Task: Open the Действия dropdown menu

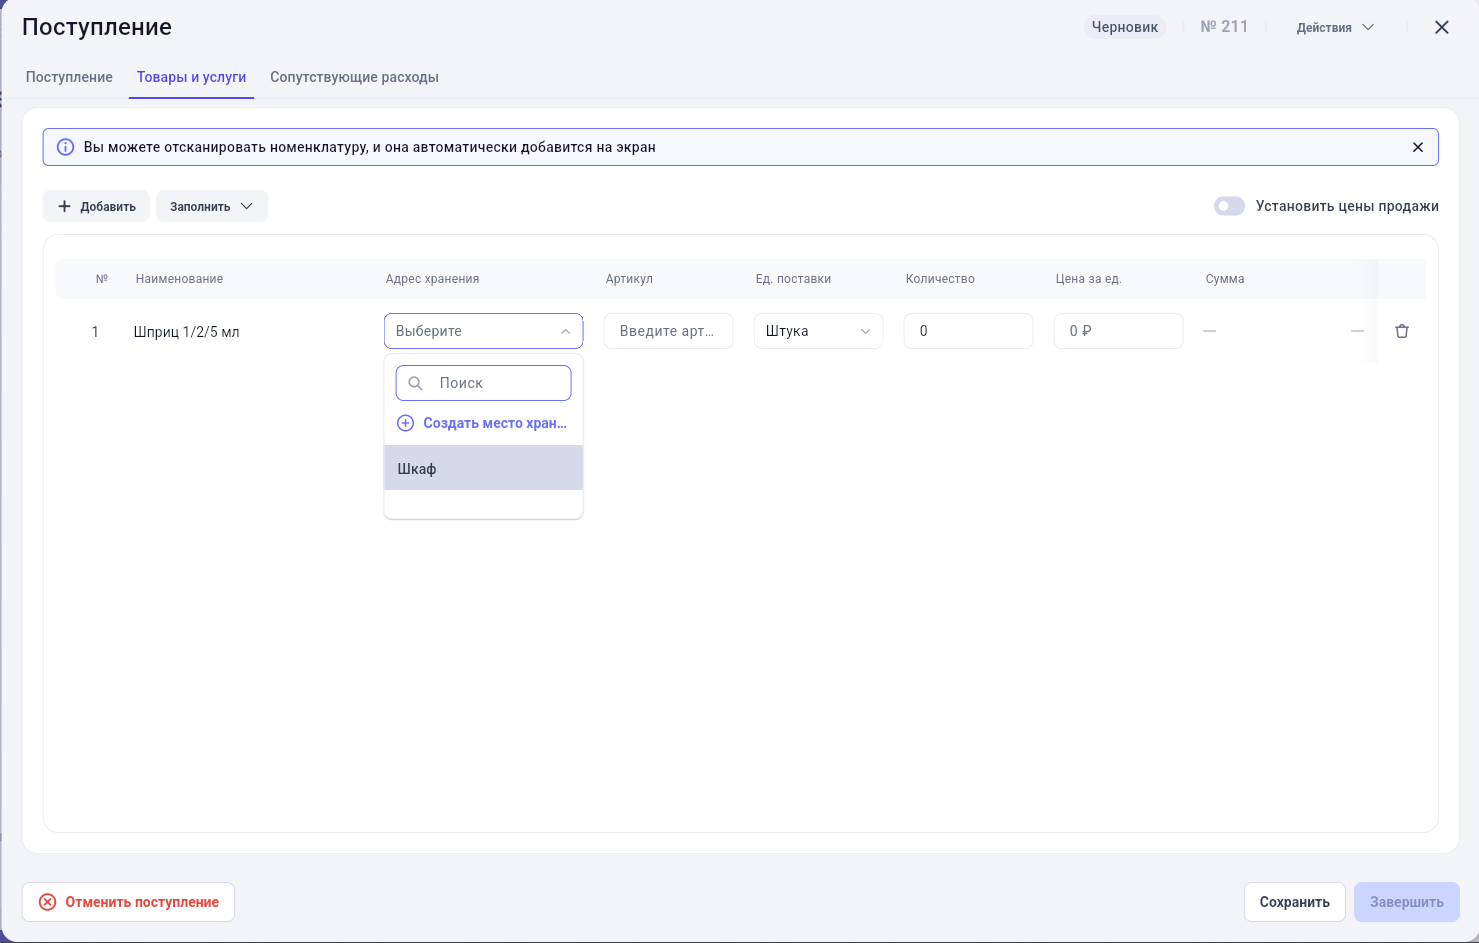Action: point(1335,27)
